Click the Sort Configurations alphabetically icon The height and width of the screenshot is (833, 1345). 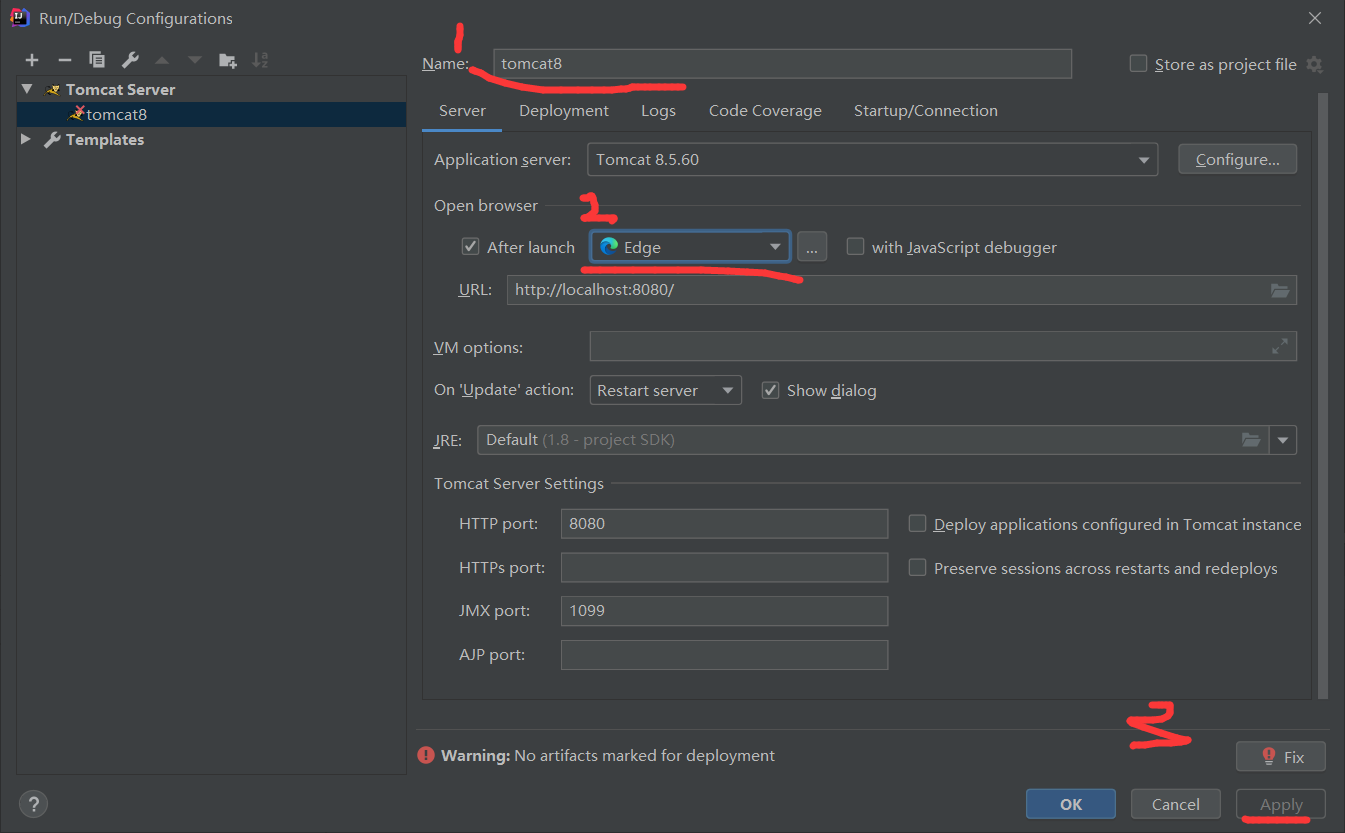click(260, 60)
